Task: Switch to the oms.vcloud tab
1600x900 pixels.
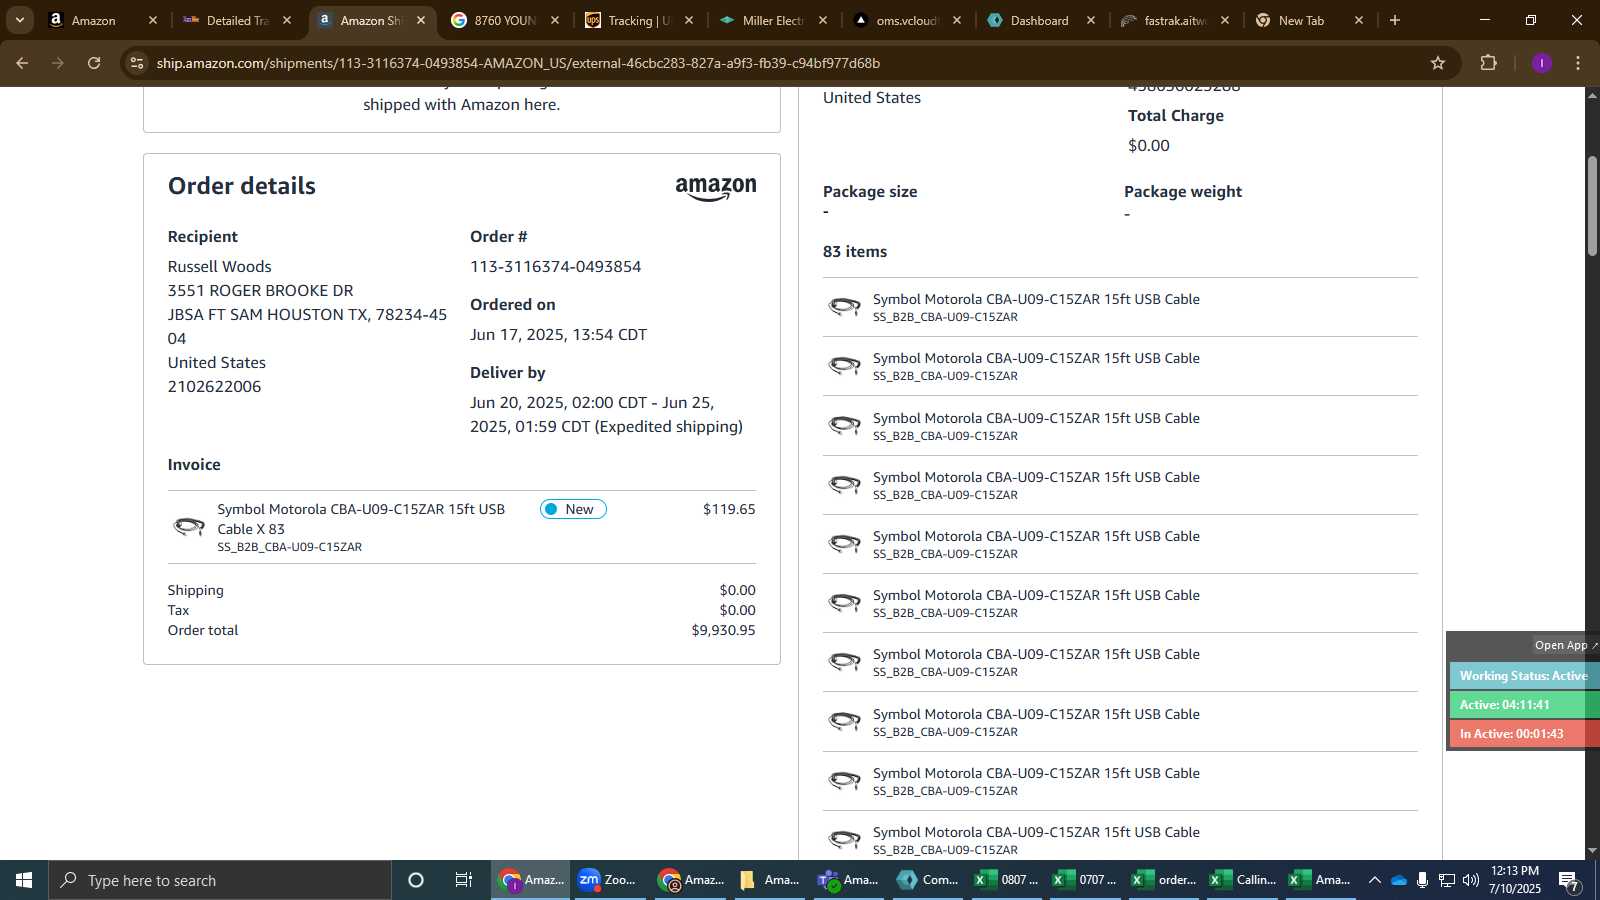Action: tap(907, 20)
